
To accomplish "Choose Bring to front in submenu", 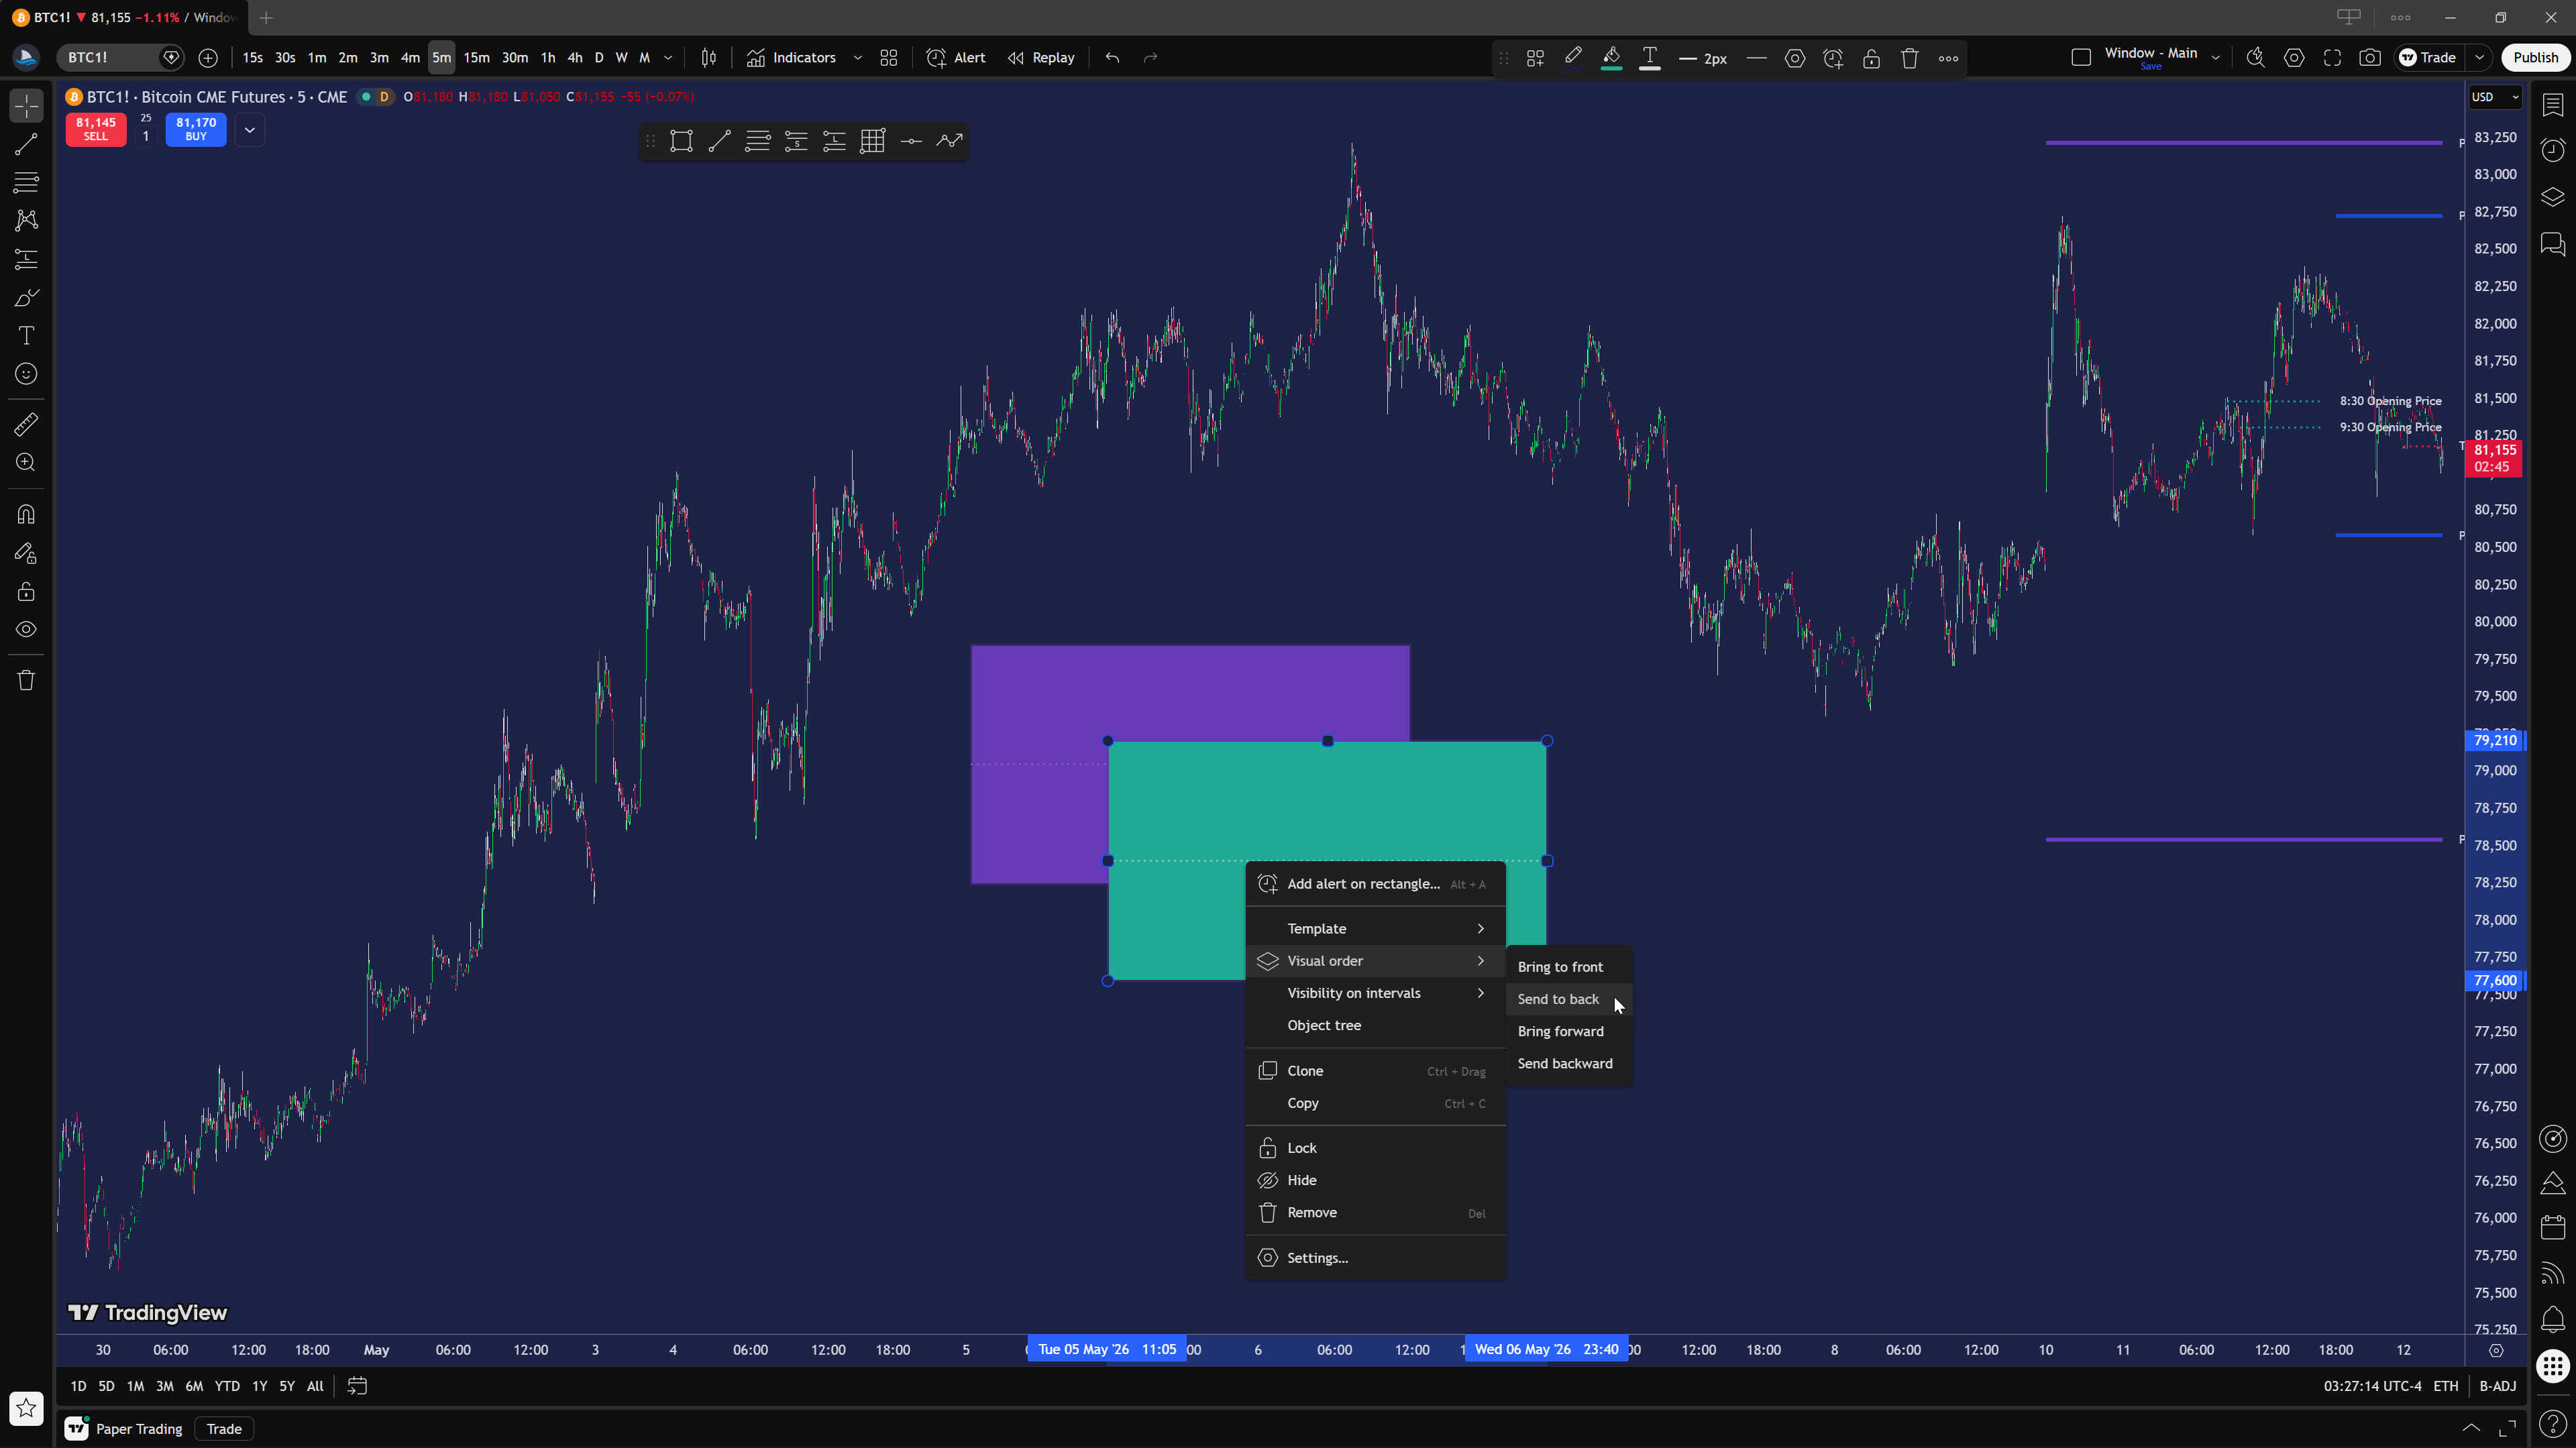I will click(x=1569, y=967).
